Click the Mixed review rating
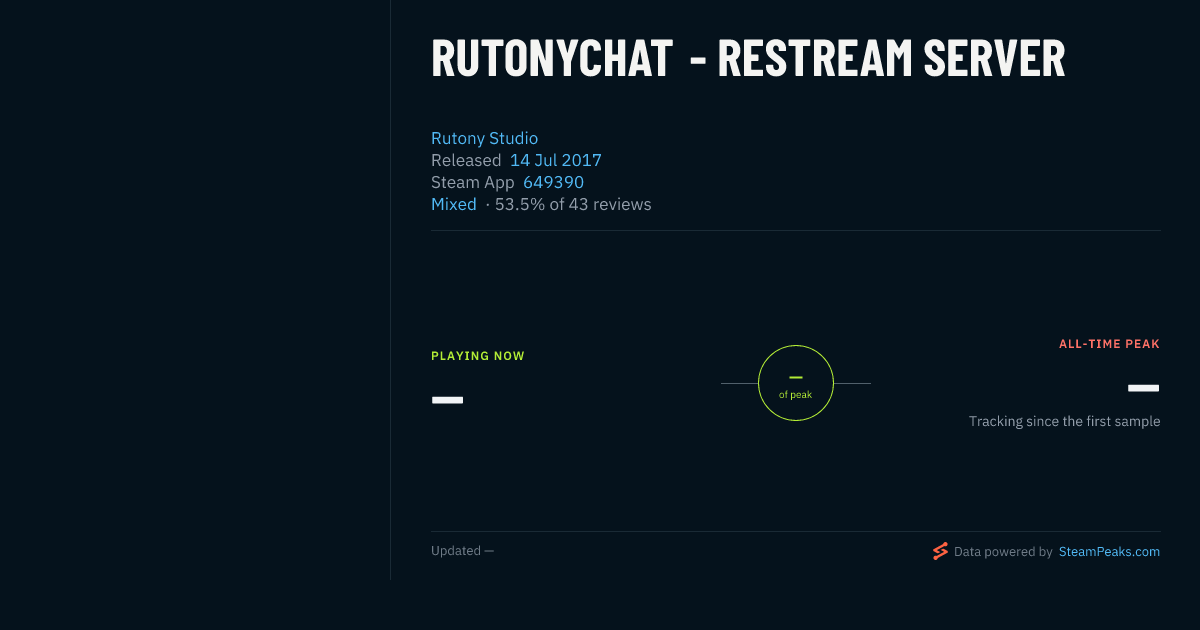The height and width of the screenshot is (630, 1200). (453, 204)
